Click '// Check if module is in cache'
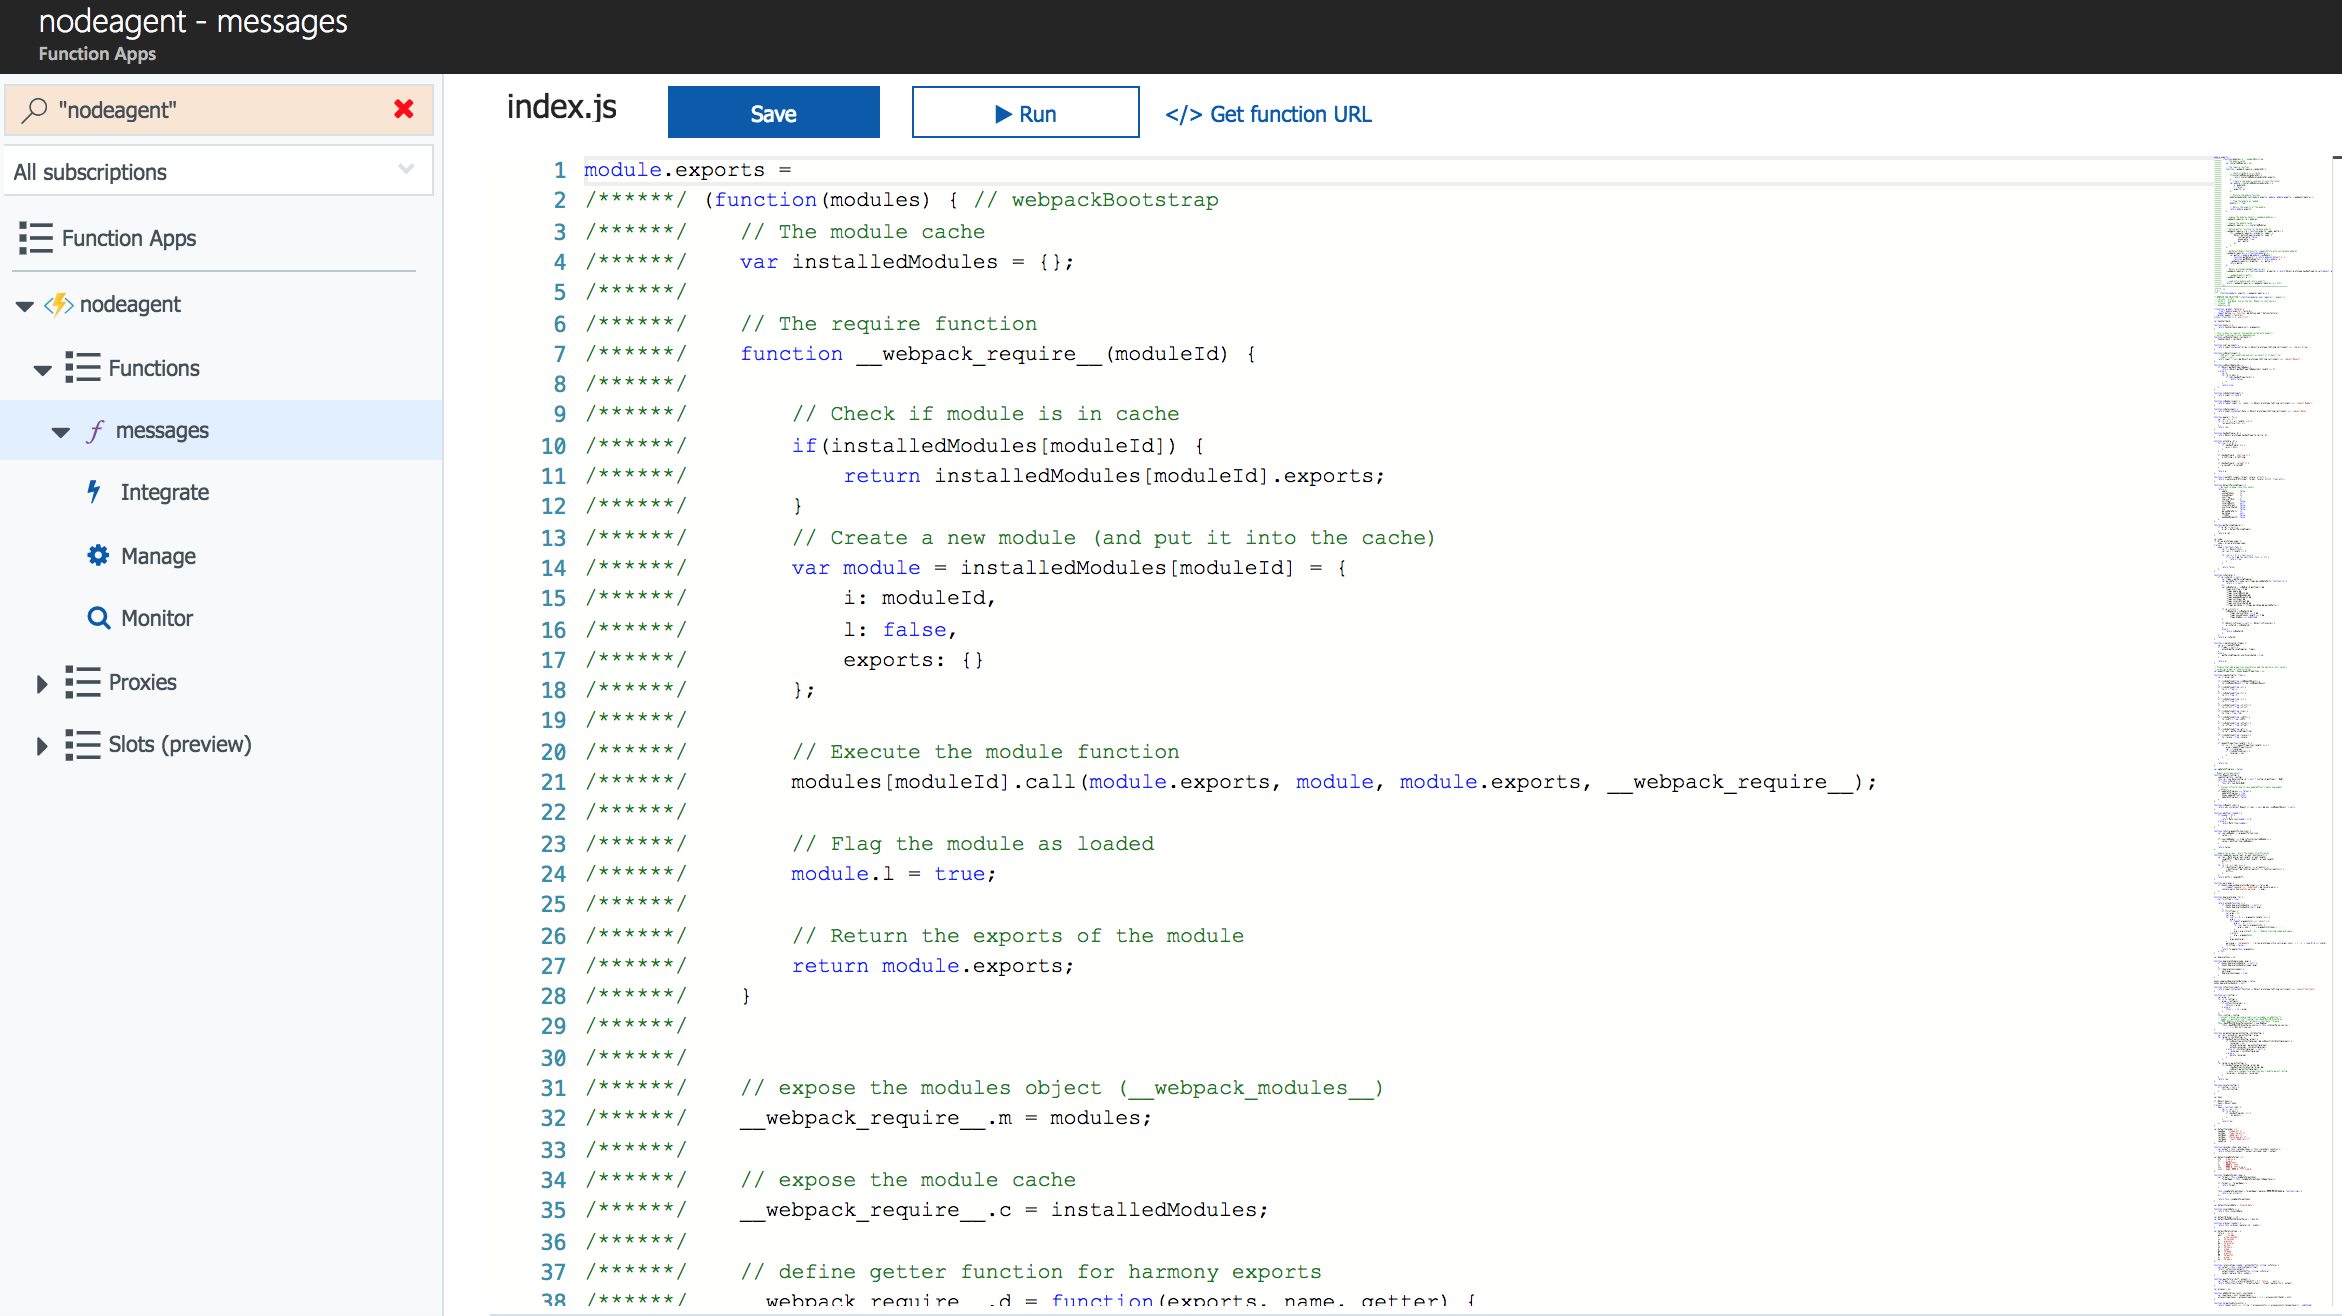The image size is (2342, 1316). [x=985, y=414]
